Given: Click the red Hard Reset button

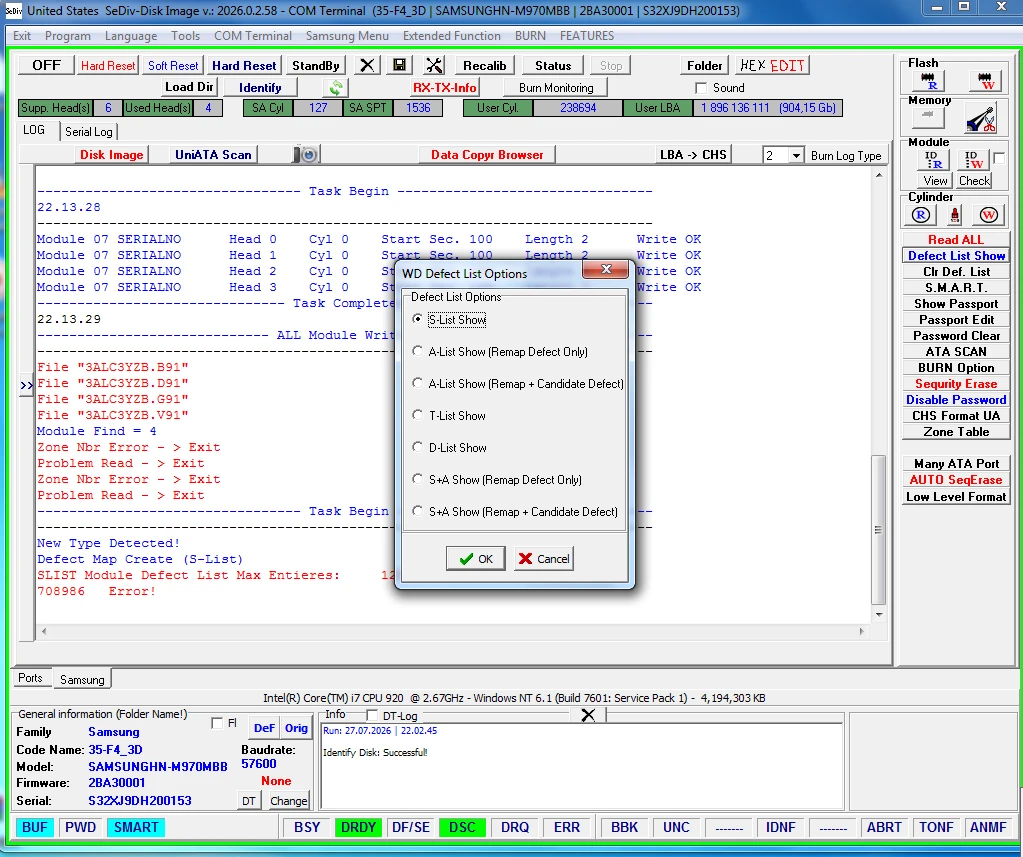Looking at the screenshot, I should (108, 65).
